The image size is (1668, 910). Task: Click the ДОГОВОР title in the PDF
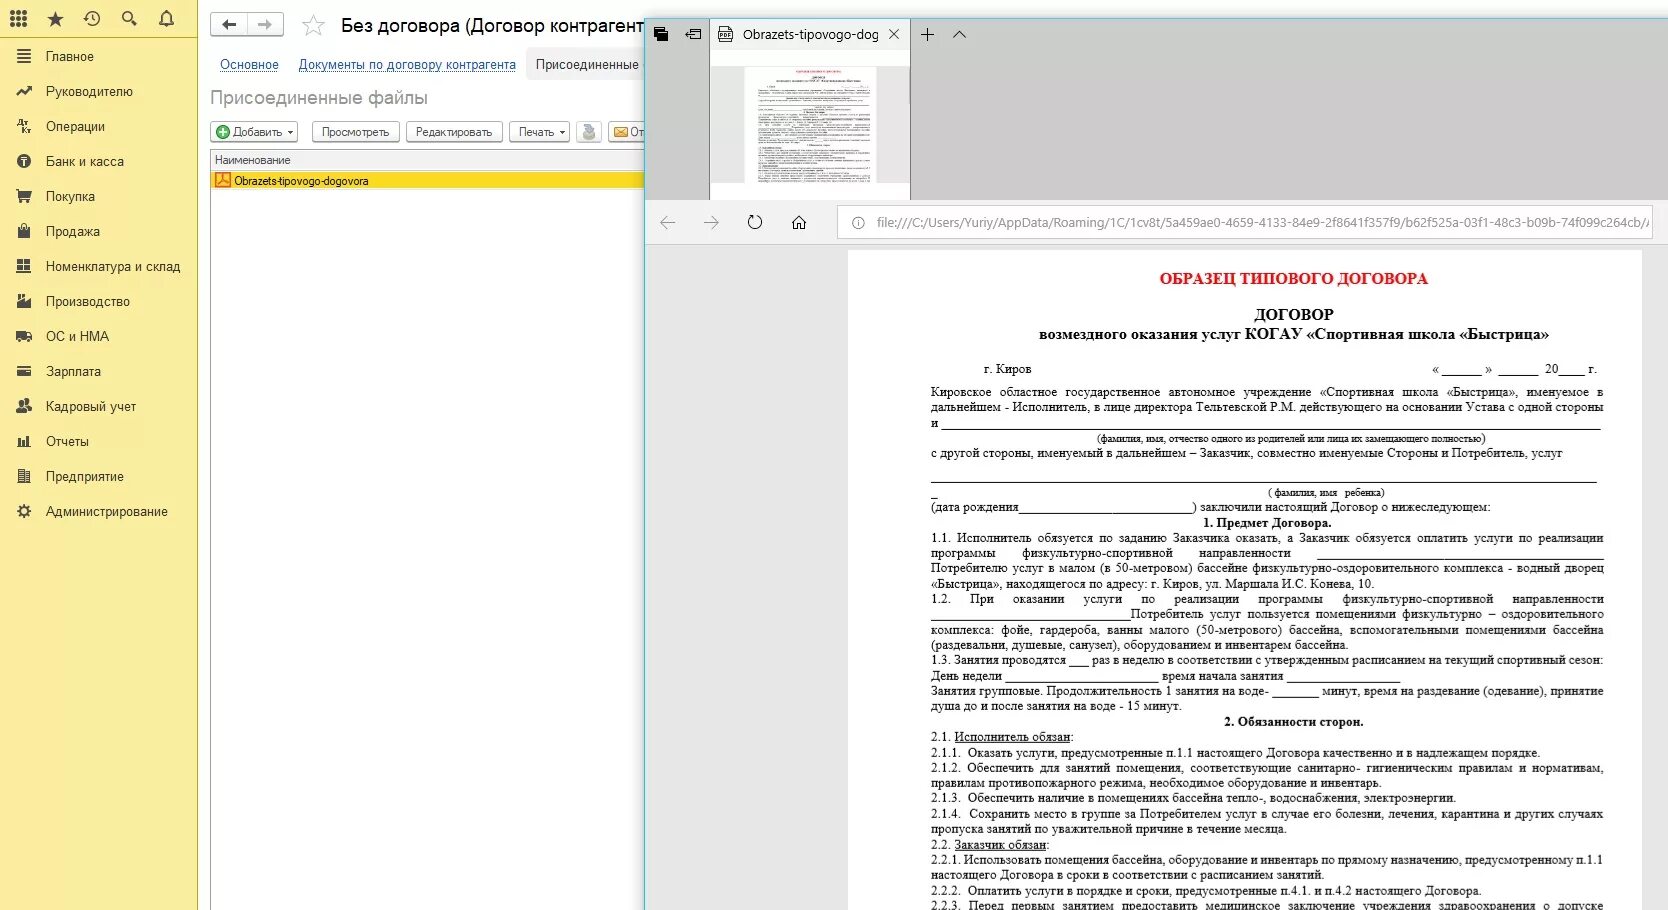point(1294,314)
